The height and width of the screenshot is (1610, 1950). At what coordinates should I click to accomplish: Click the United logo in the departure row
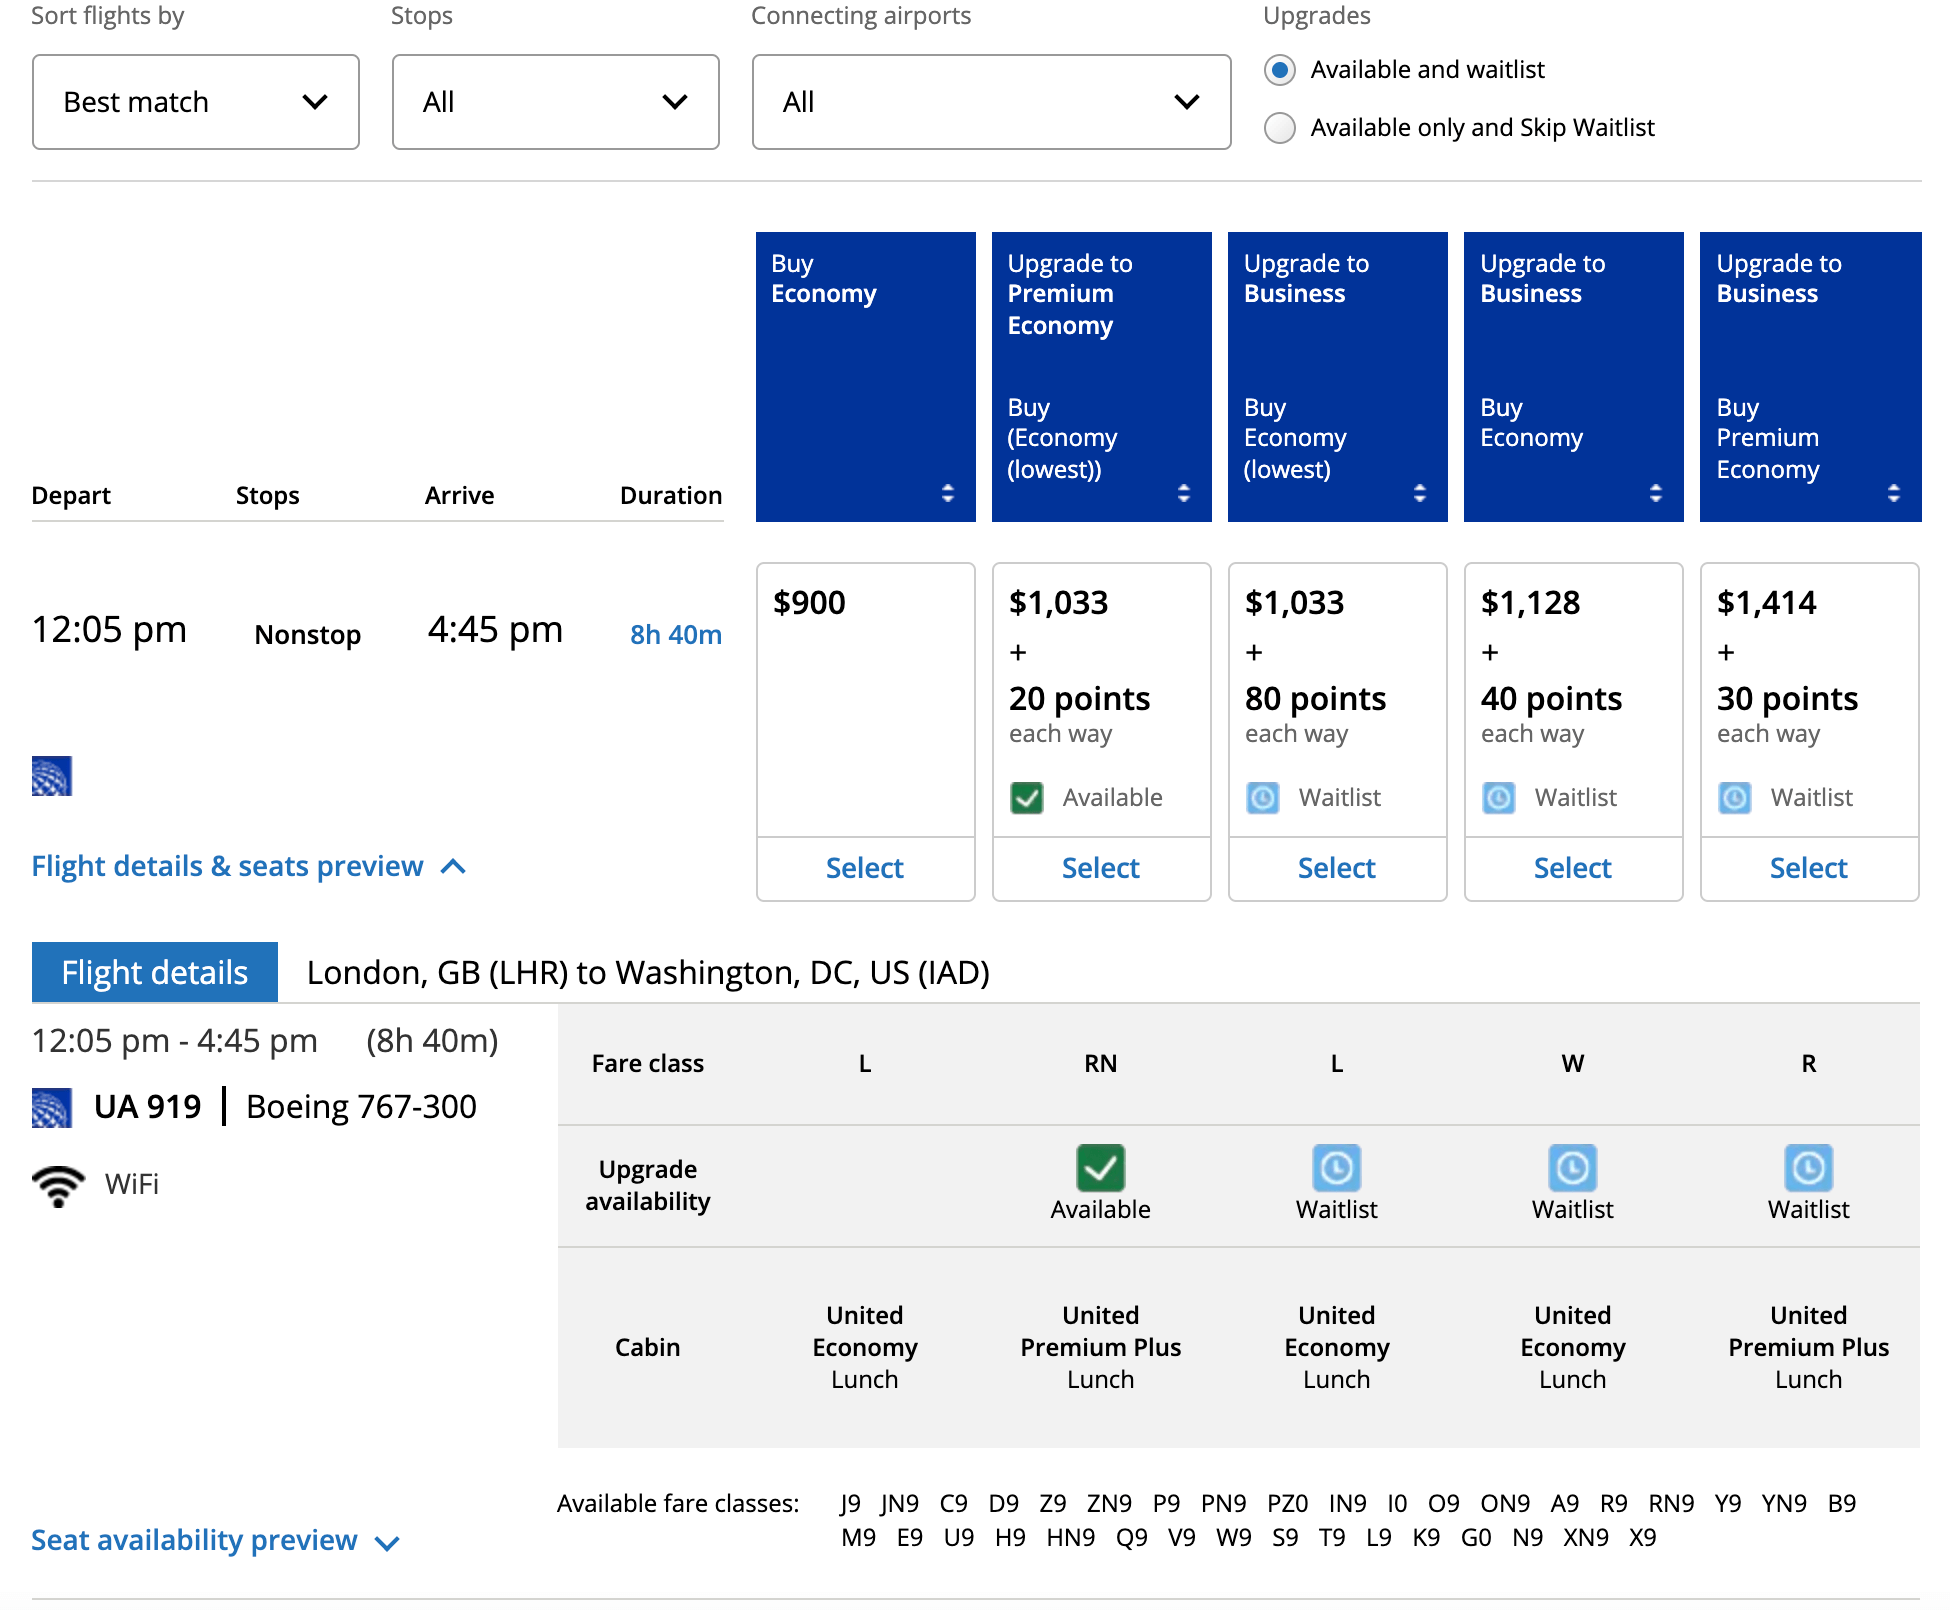[x=52, y=776]
